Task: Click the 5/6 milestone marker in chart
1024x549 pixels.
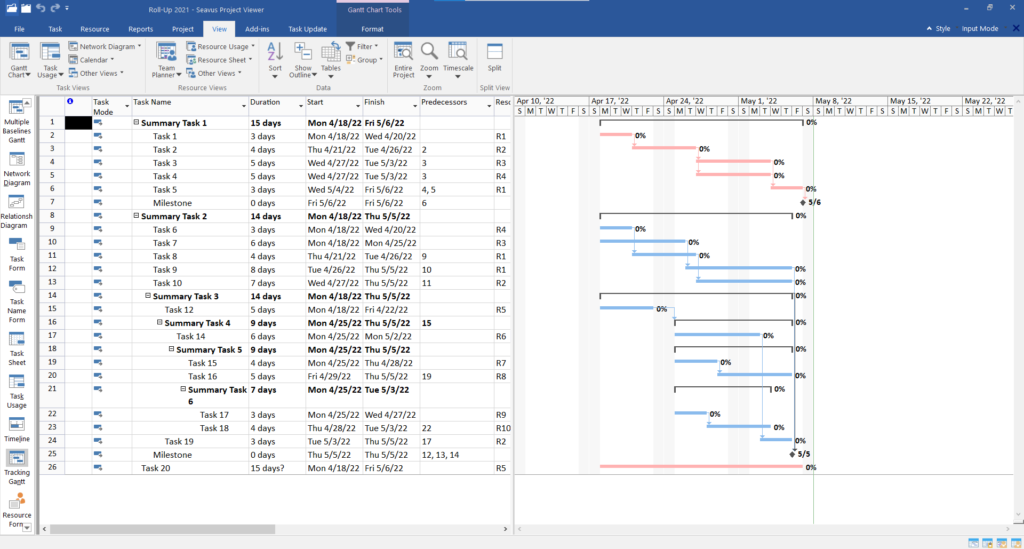Action: pos(803,202)
